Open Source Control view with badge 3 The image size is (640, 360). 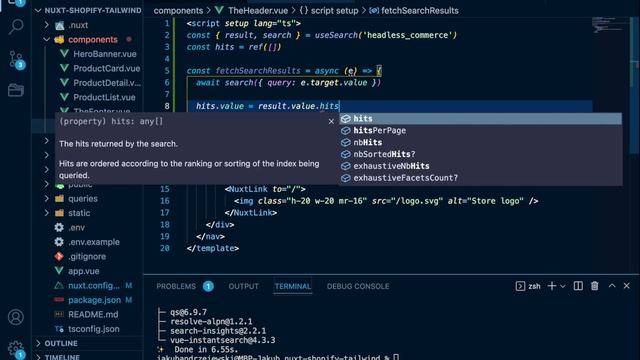[x=16, y=60]
